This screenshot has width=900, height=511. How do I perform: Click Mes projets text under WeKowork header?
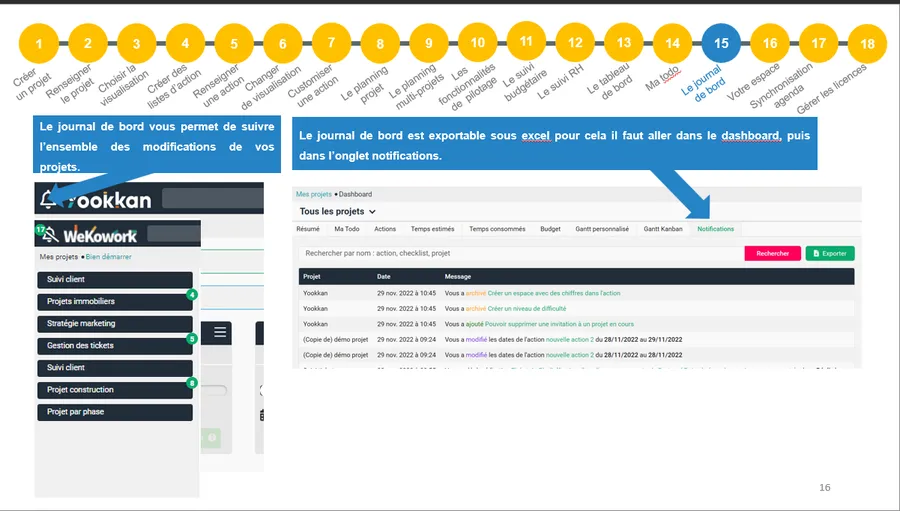pos(59,257)
